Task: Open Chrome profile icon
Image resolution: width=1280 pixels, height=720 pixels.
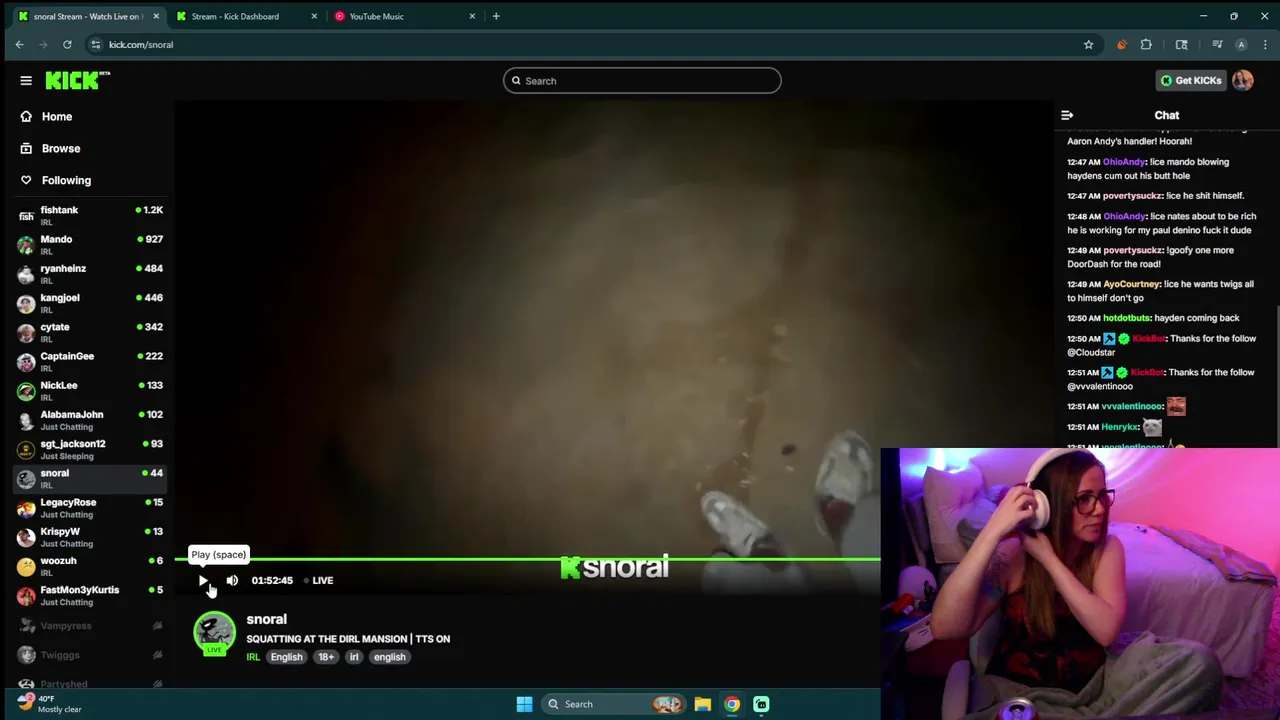Action: [1241, 44]
